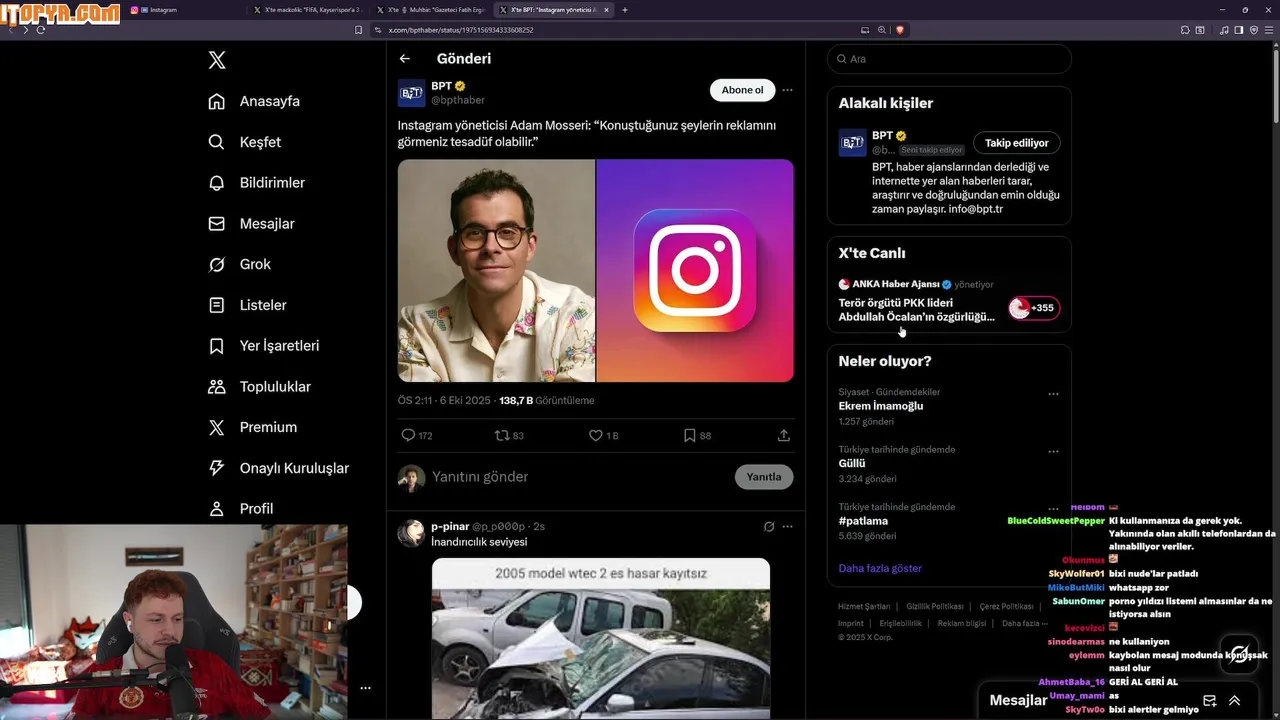The image size is (1280, 720).
Task: Open BPT avatar in Alakalı kişiler
Action: click(852, 143)
